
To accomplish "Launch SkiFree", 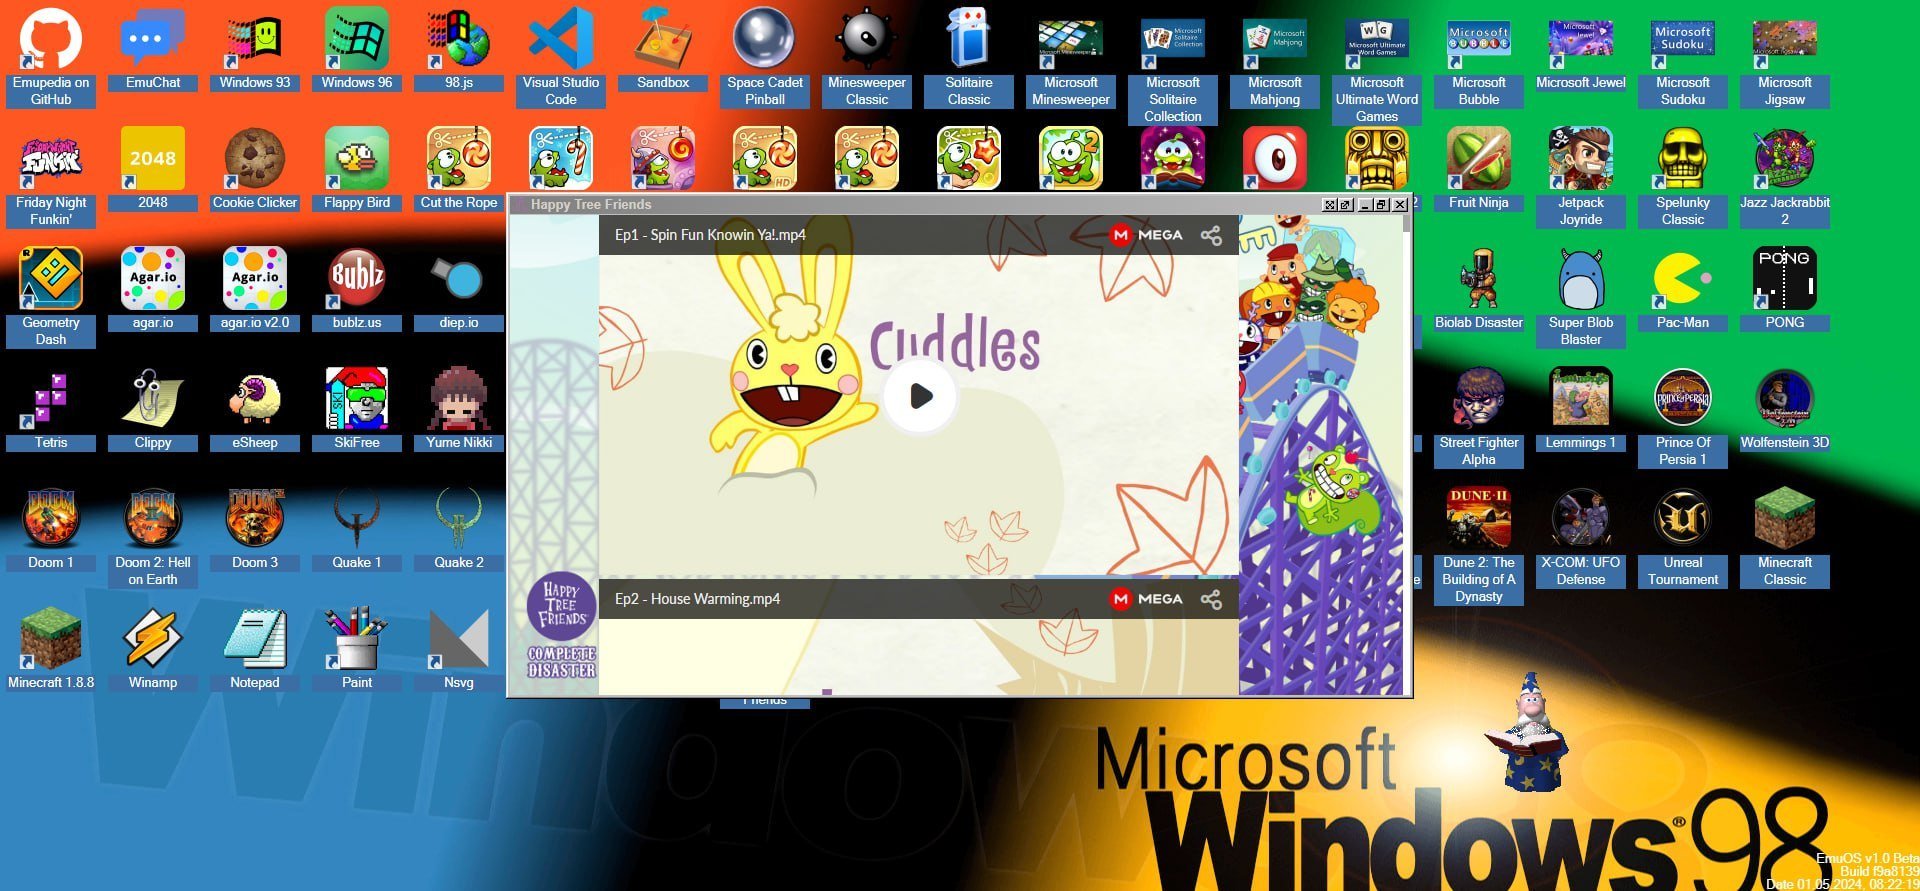I will click(357, 408).
